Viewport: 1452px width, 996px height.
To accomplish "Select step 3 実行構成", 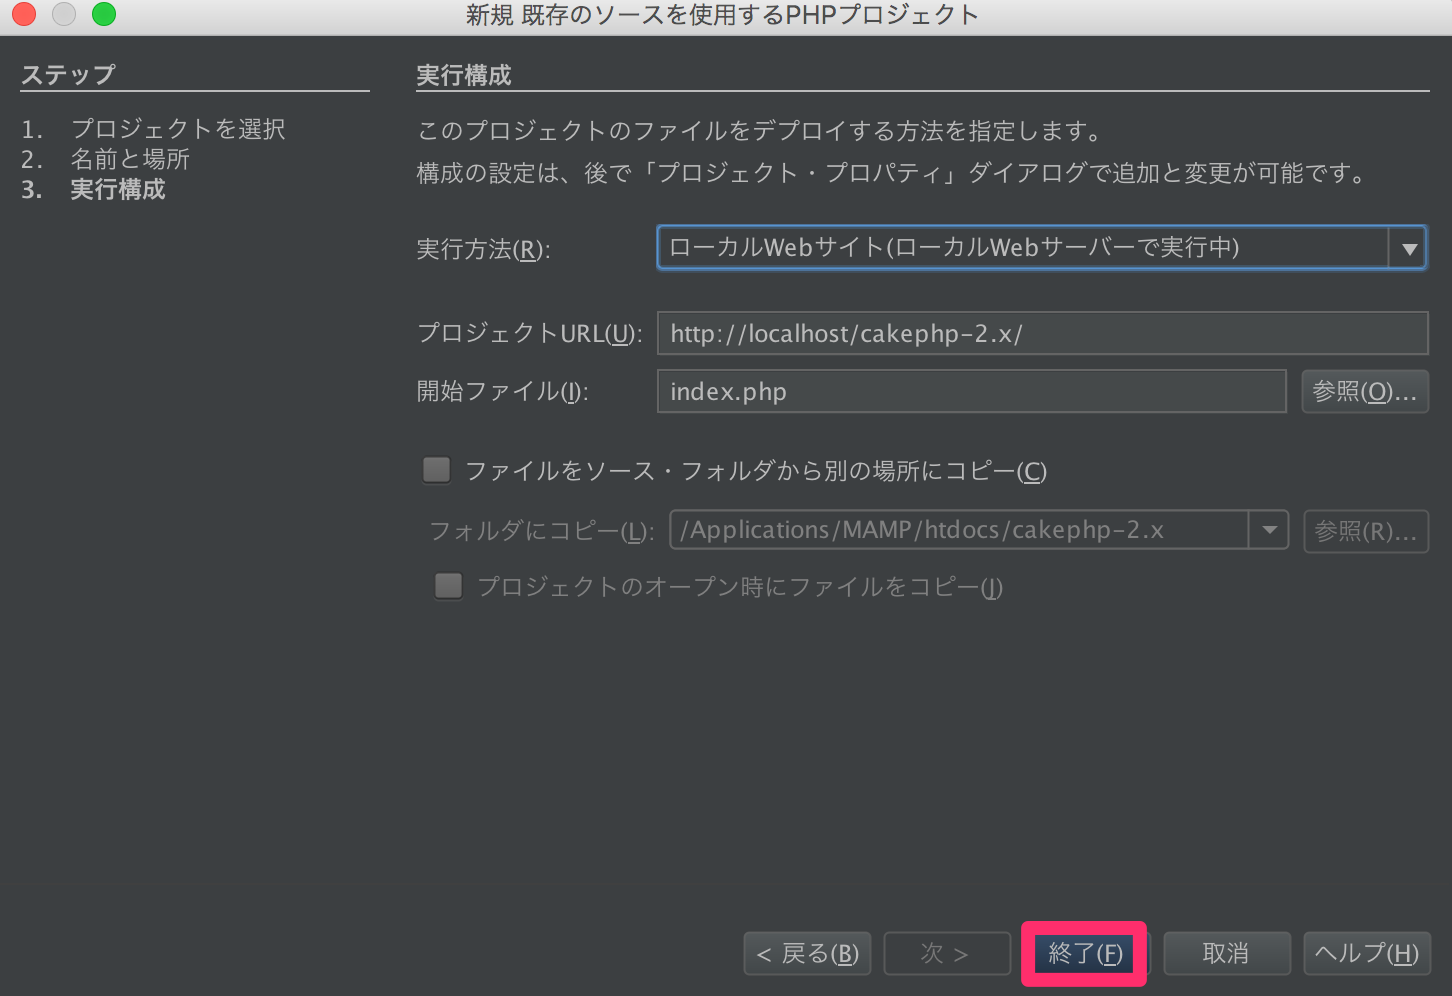I will click(x=117, y=190).
